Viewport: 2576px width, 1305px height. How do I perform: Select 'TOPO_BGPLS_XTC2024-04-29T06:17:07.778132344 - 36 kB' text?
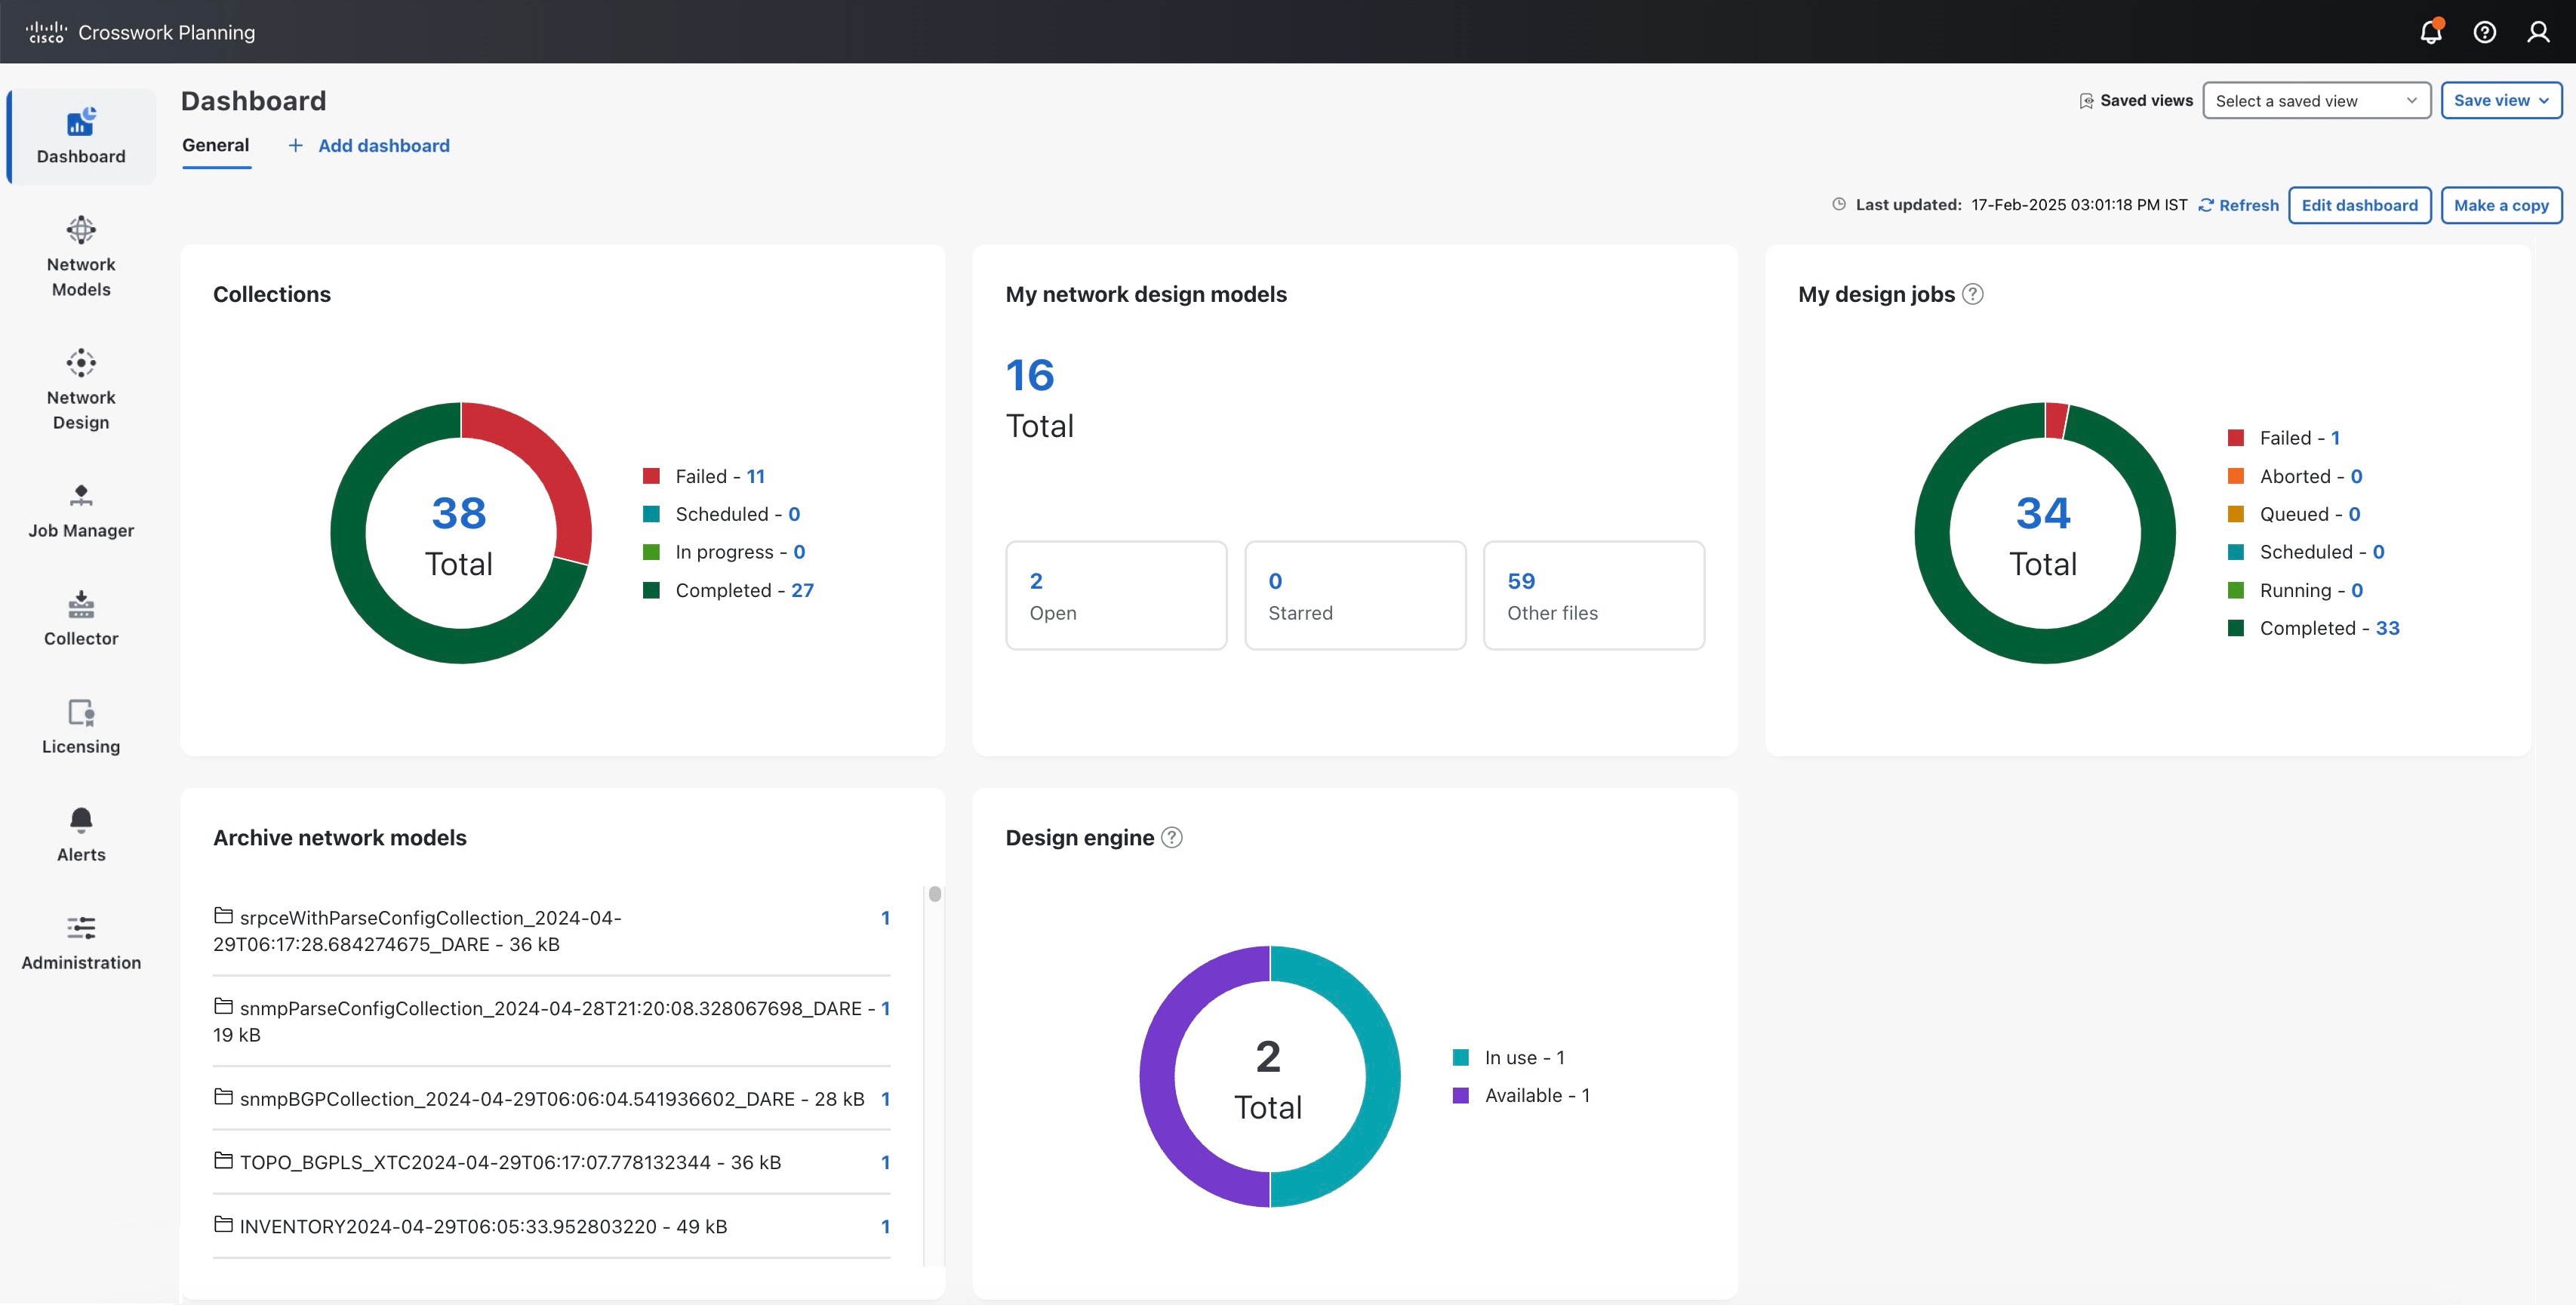pos(510,1162)
